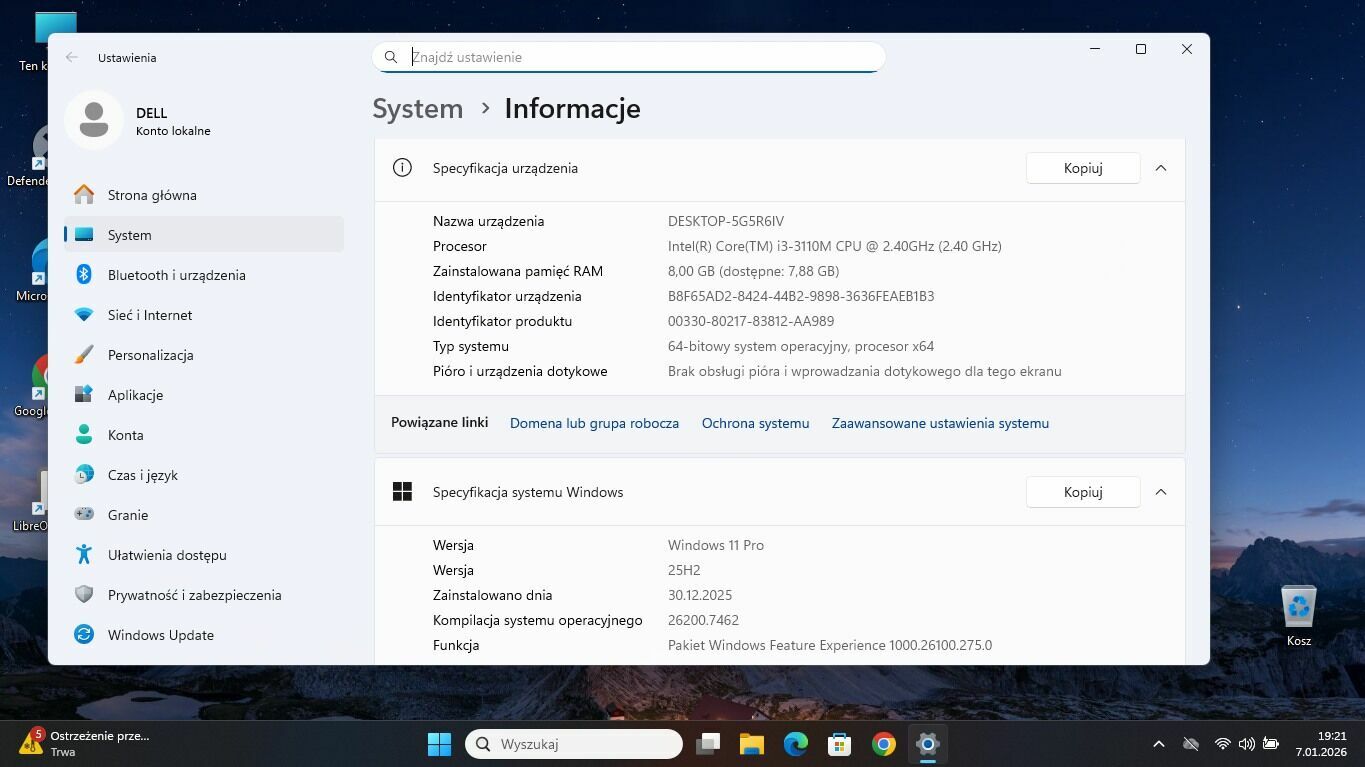
Task: Copy device specifications with Kopiuj button
Action: click(1082, 168)
